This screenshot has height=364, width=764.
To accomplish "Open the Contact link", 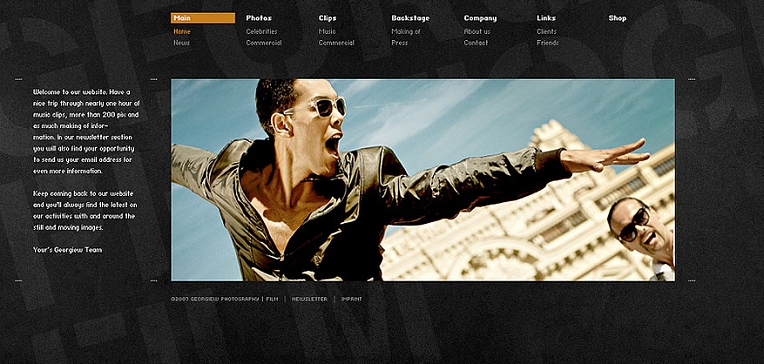I will point(476,42).
